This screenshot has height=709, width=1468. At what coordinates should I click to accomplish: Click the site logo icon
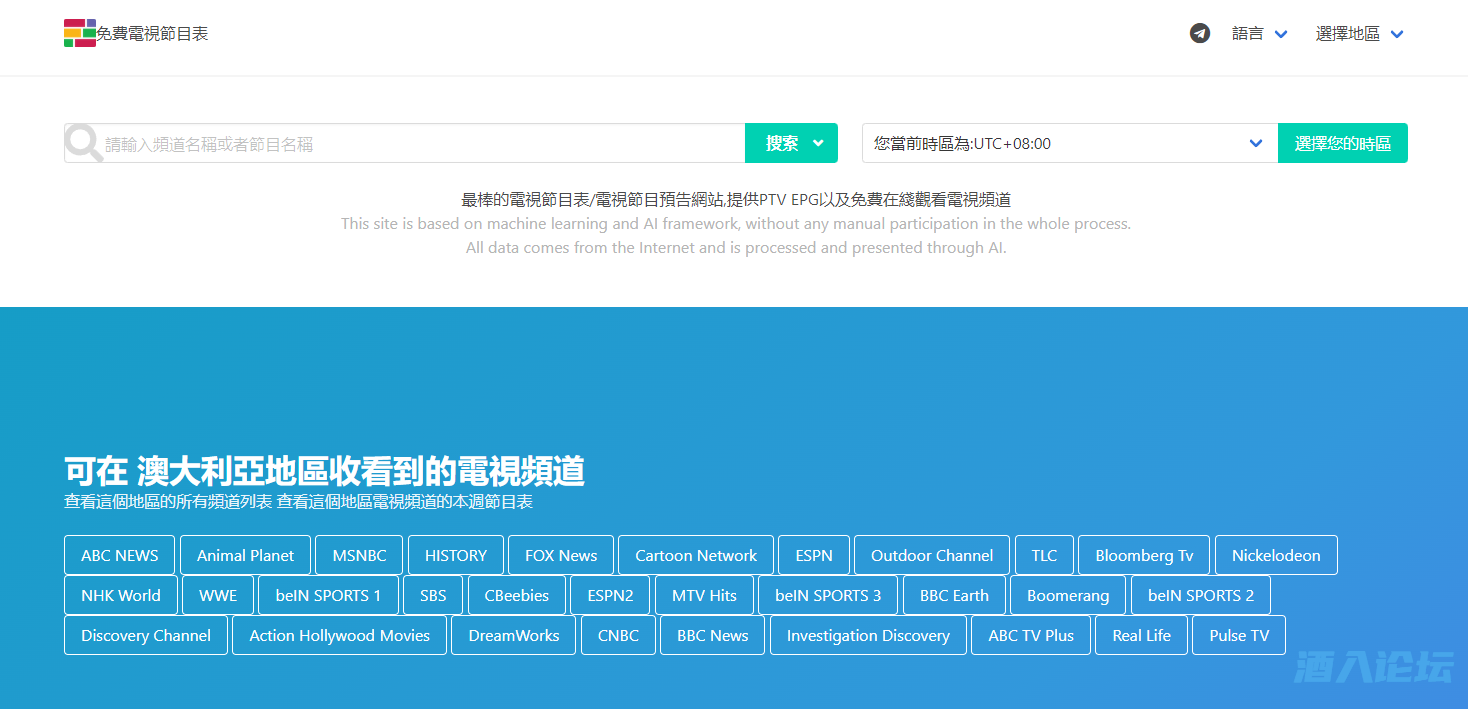tap(80, 33)
